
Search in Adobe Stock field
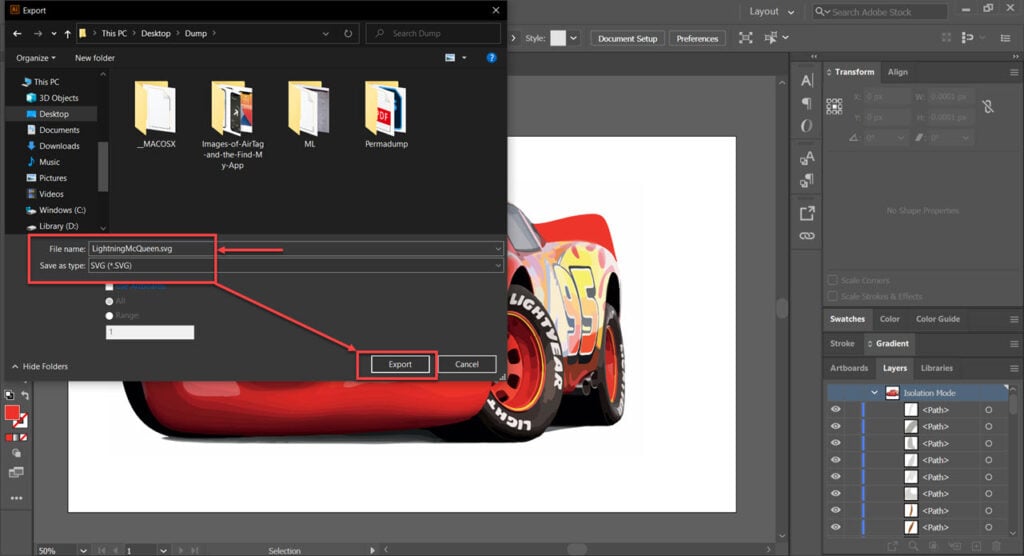pos(880,12)
